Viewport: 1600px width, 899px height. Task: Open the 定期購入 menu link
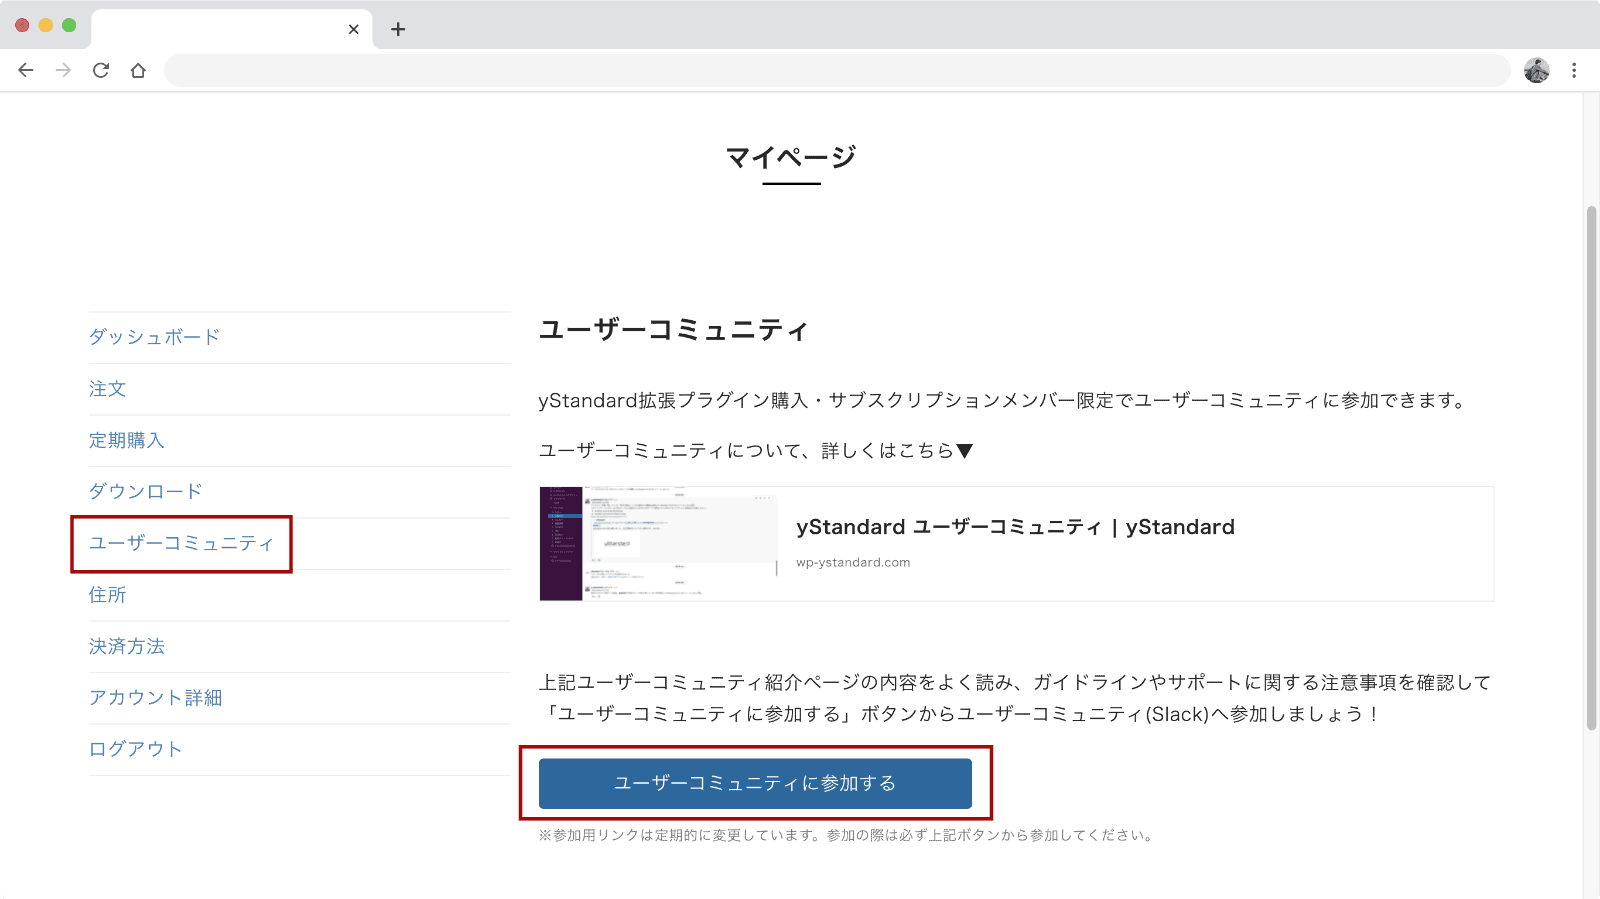pos(126,440)
